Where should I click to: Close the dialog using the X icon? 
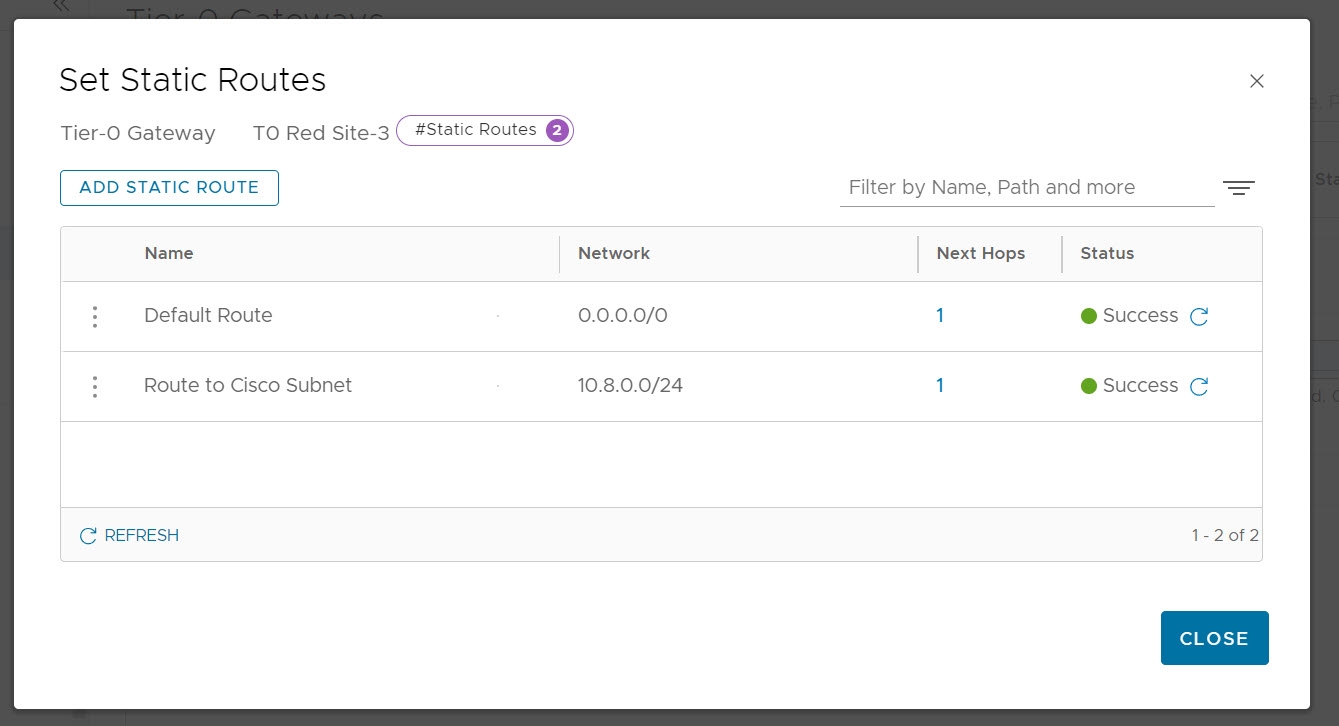click(x=1257, y=81)
